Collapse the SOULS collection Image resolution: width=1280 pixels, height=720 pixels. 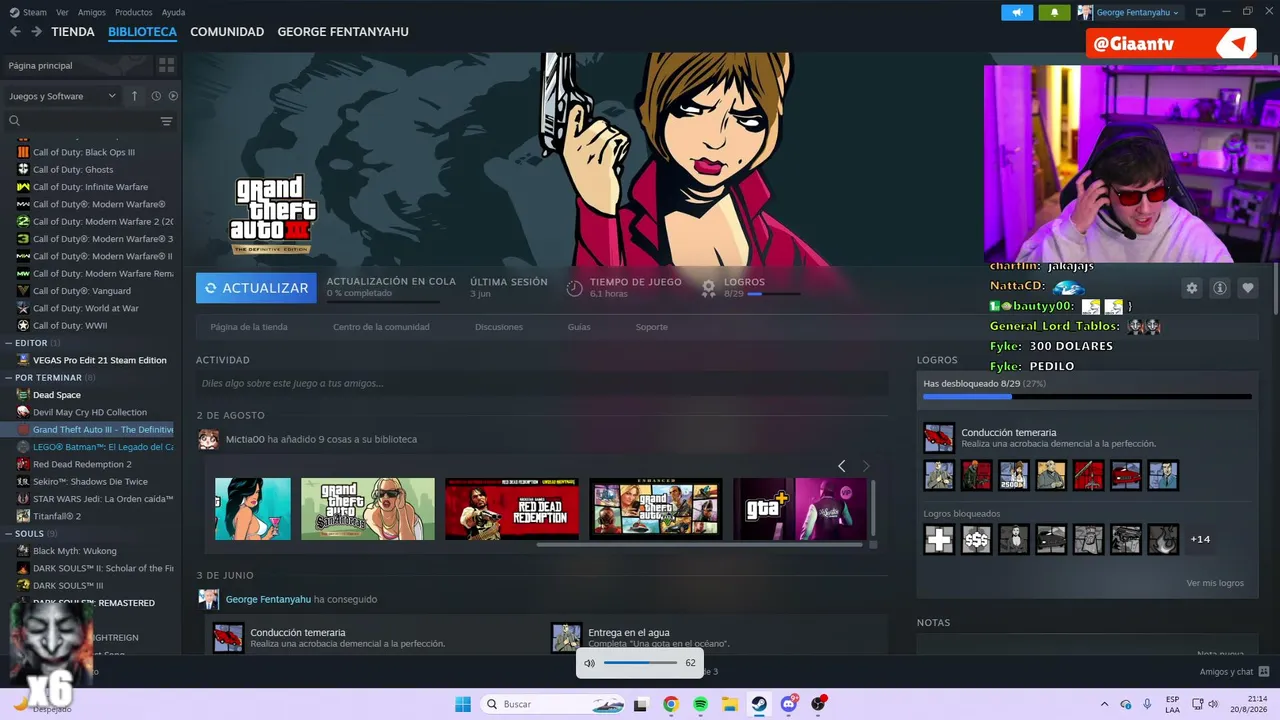(9, 534)
